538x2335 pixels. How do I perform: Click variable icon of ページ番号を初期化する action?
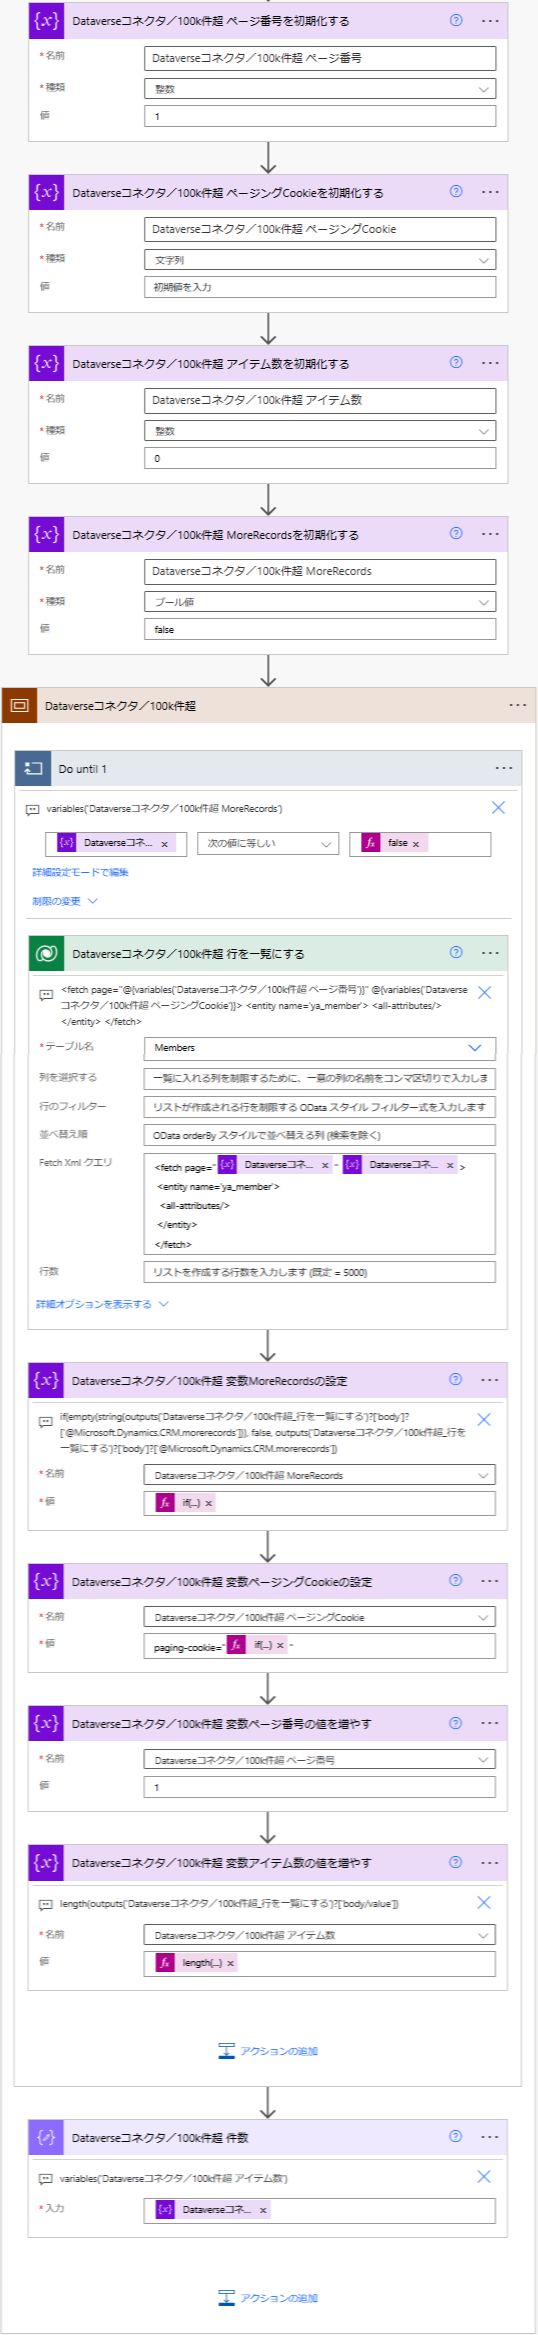46,20
